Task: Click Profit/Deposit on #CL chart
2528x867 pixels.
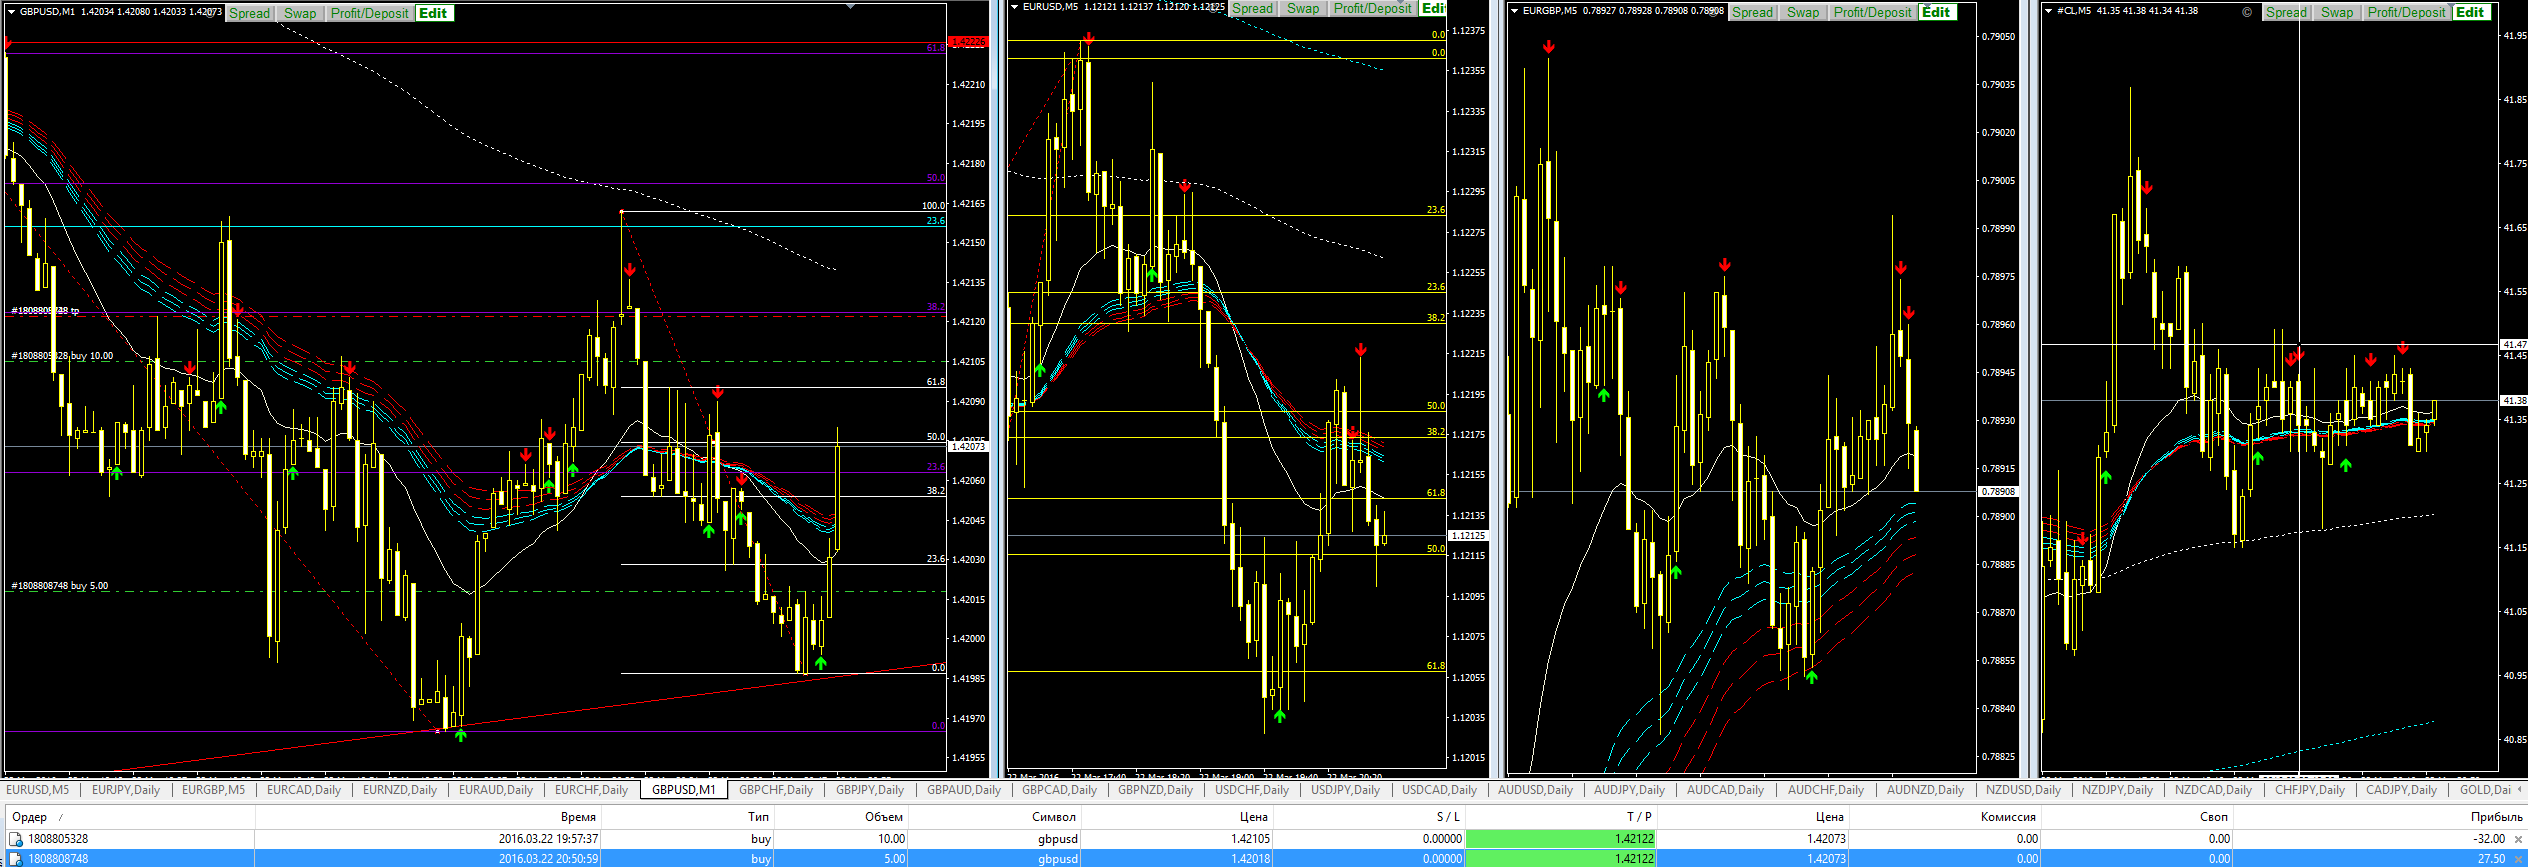Action: tap(2407, 12)
